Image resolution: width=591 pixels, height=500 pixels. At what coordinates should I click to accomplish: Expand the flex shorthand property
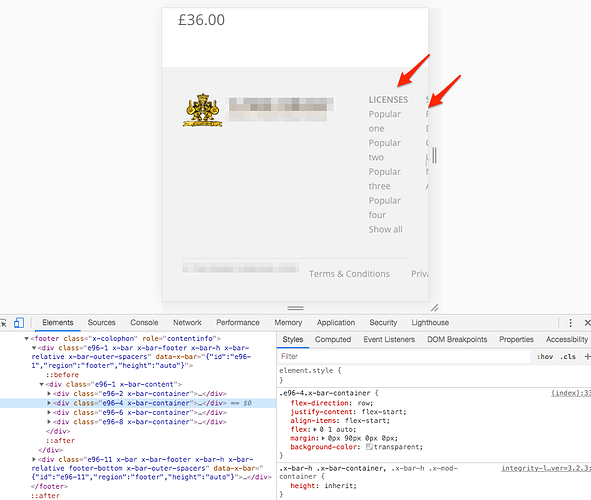[x=315, y=430]
